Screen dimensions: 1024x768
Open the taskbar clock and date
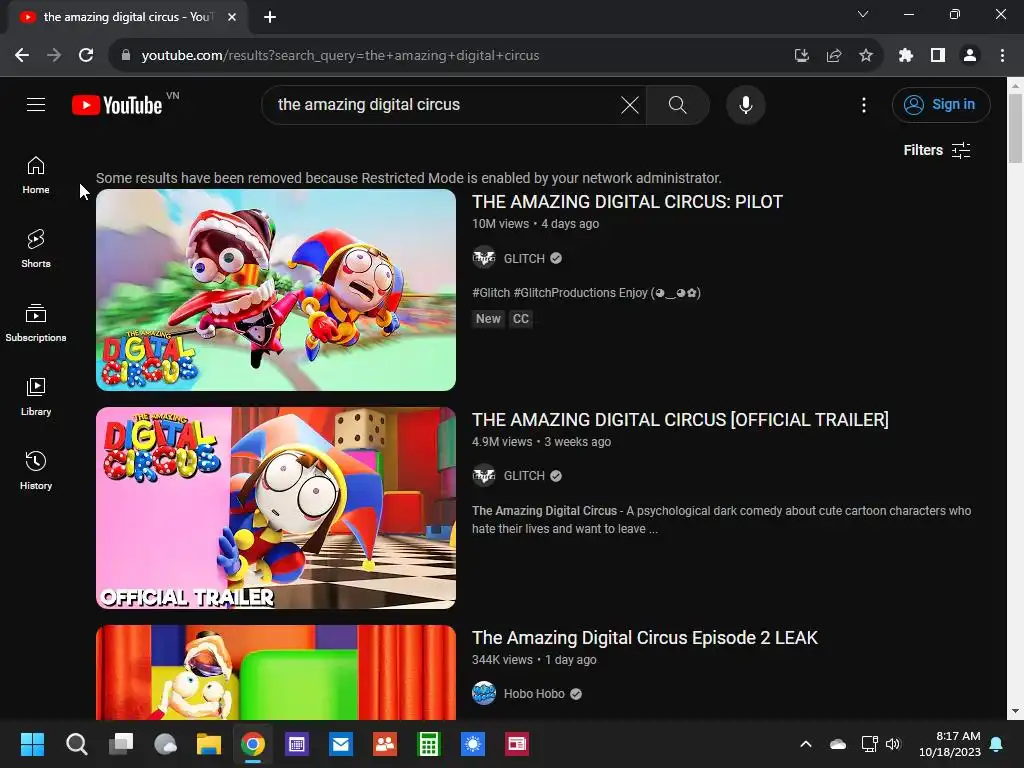point(950,744)
